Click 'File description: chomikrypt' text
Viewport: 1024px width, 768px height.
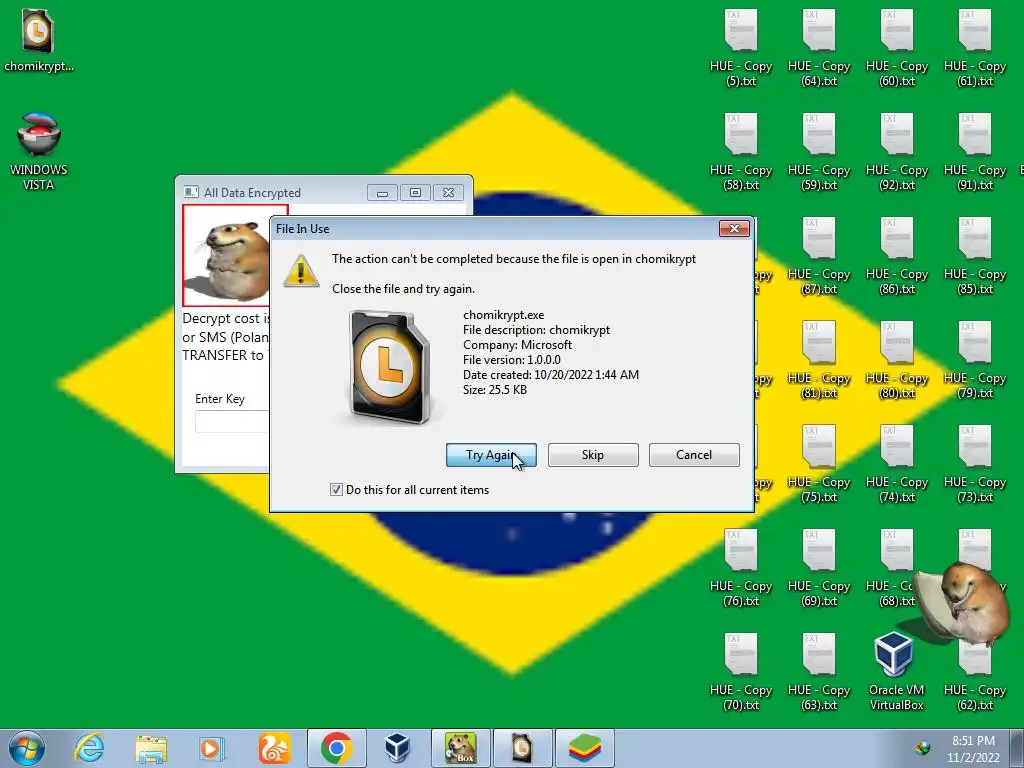click(x=537, y=330)
